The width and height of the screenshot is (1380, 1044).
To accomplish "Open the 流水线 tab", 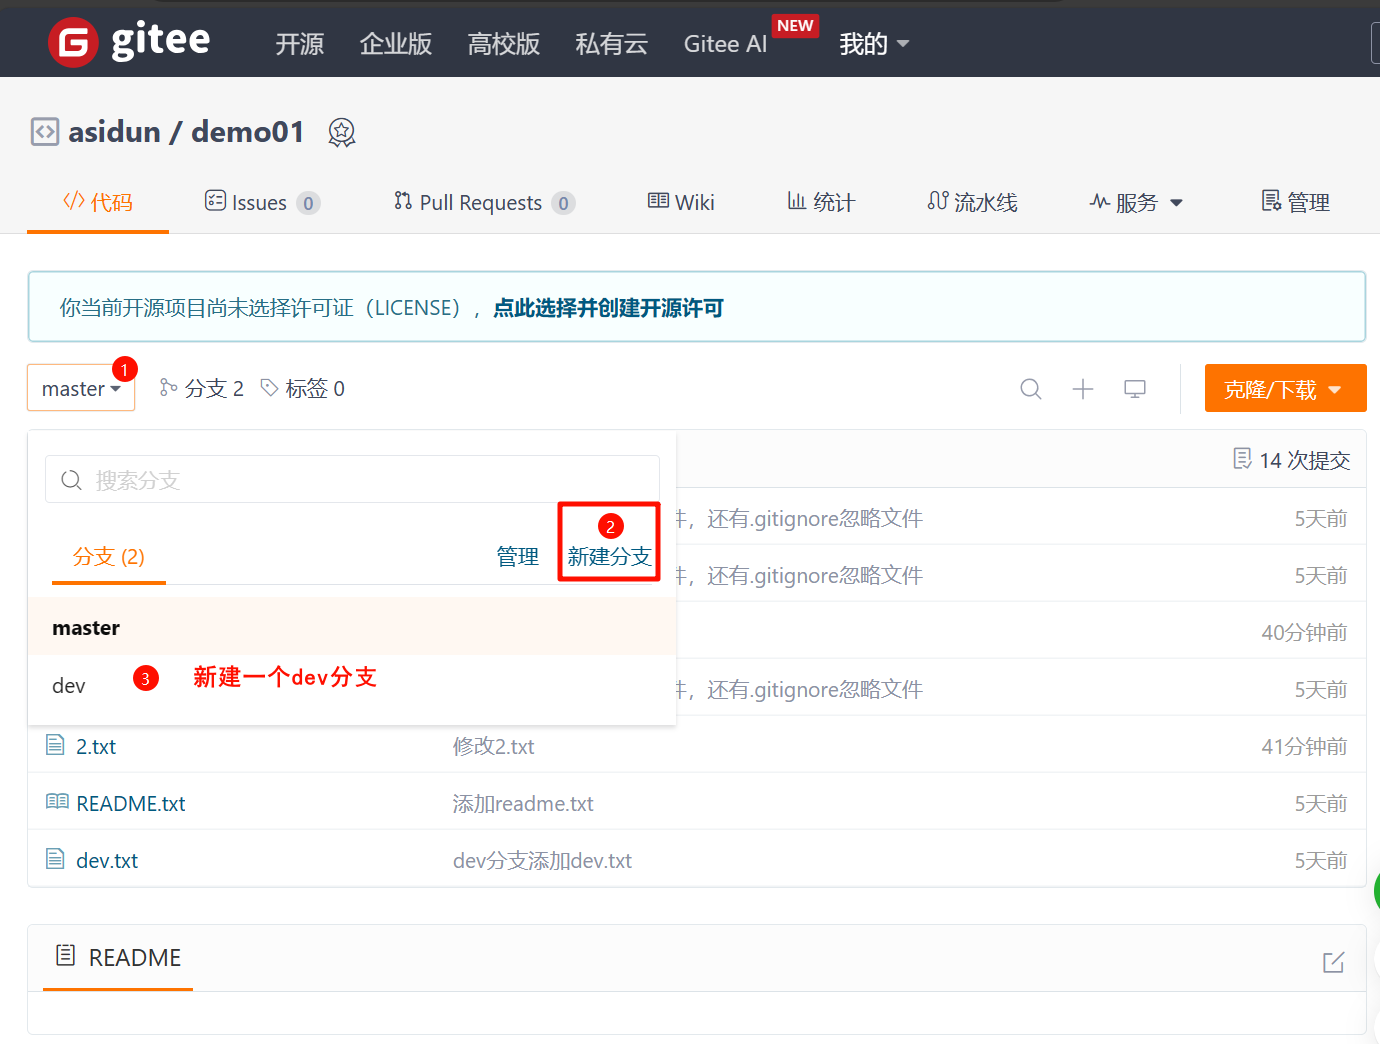I will [972, 202].
